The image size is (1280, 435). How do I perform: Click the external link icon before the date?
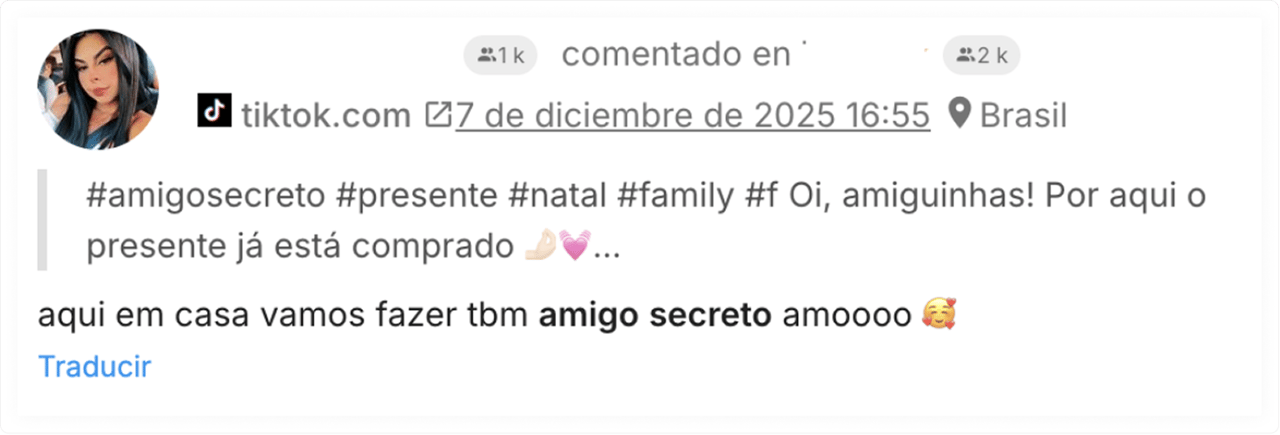pyautogui.click(x=438, y=115)
